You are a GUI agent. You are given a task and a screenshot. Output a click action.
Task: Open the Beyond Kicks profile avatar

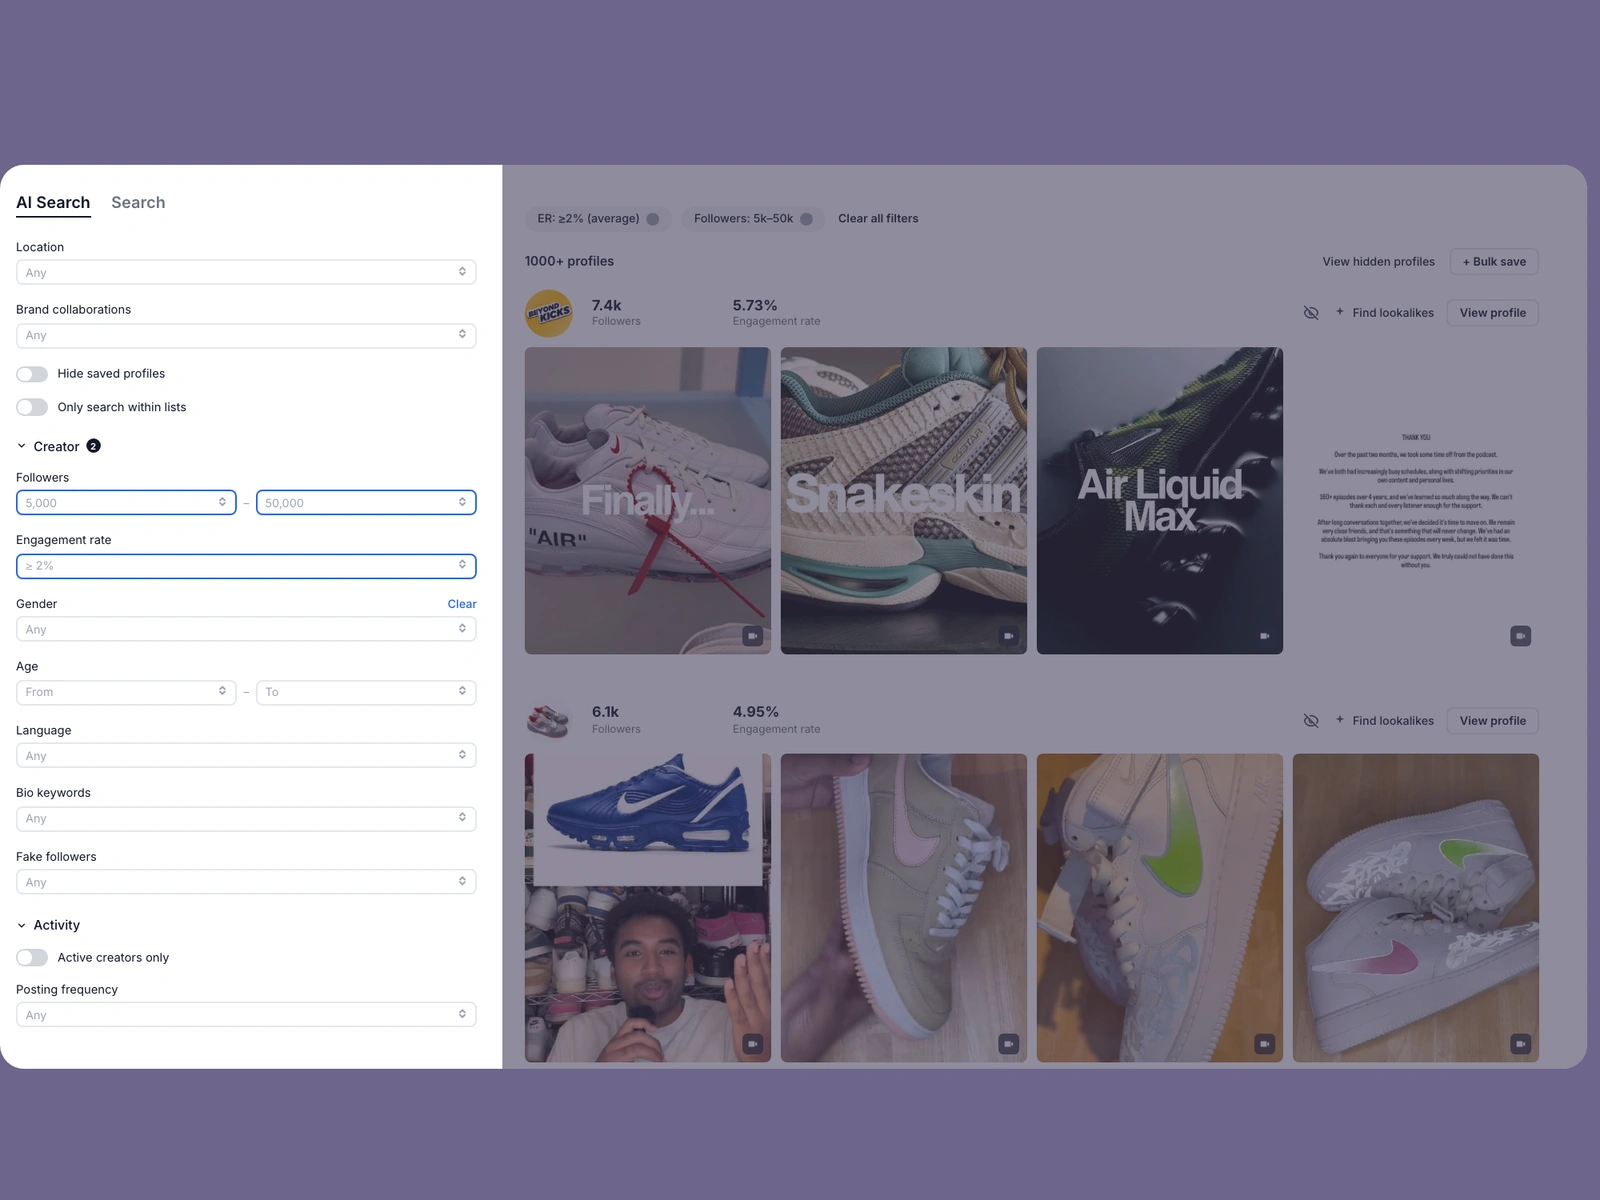pos(549,313)
